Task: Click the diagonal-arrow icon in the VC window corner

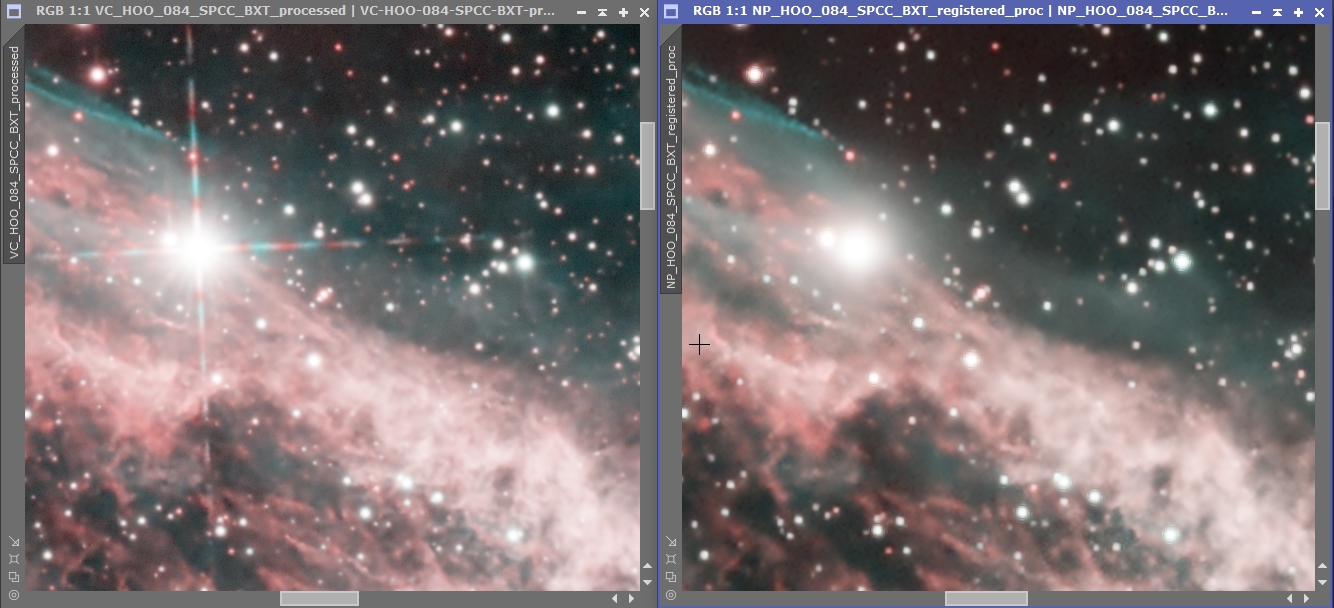Action: coord(13,542)
